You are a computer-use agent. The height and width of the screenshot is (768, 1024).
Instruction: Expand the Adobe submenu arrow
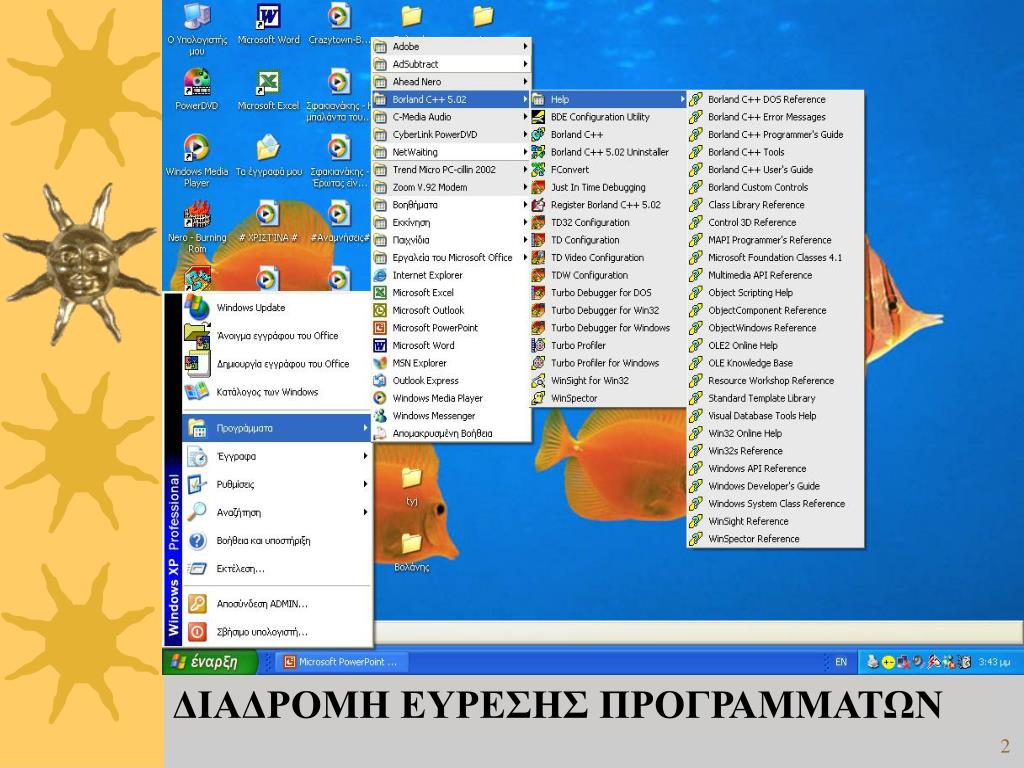[x=525, y=46]
